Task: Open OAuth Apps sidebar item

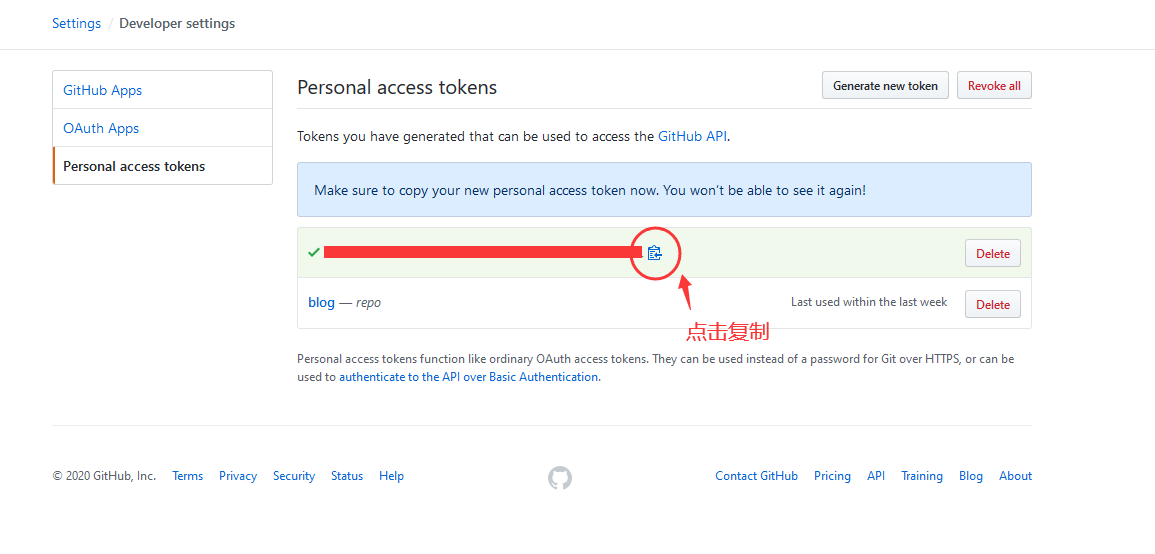Action: (101, 128)
